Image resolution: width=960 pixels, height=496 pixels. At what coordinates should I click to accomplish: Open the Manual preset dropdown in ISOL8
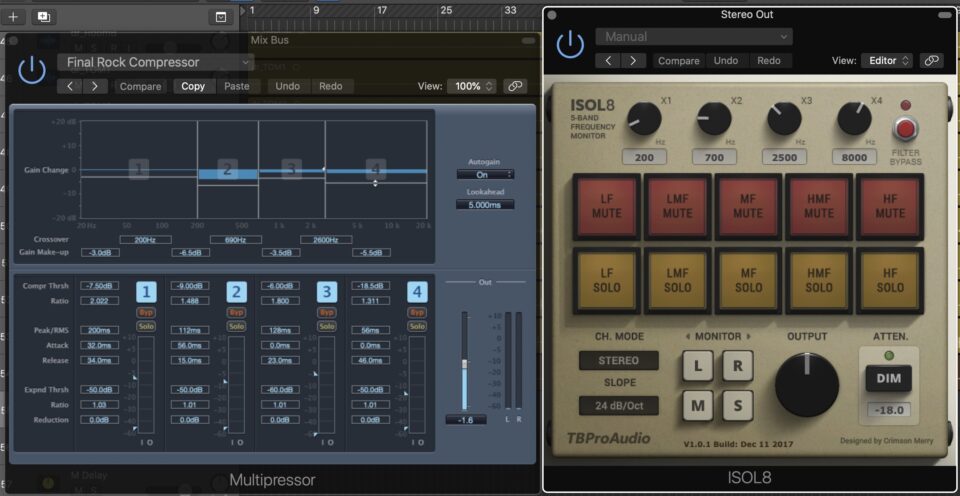(x=693, y=37)
